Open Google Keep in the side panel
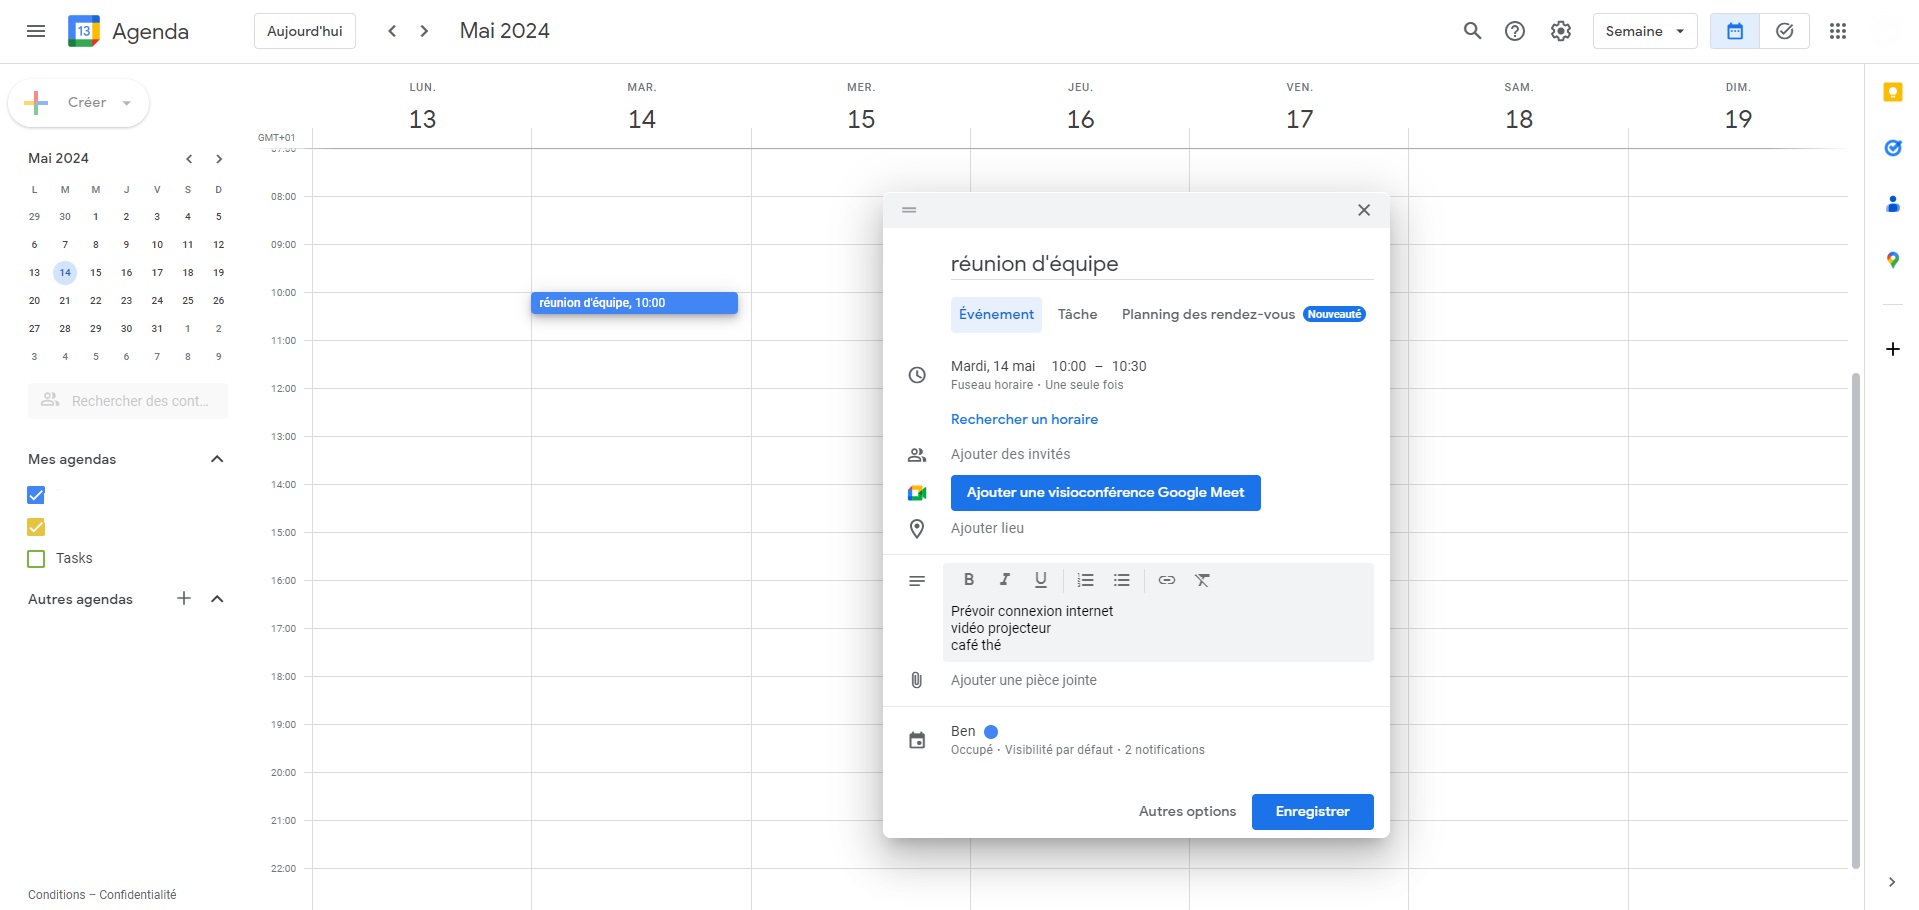Image resolution: width=1919 pixels, height=910 pixels. [x=1892, y=92]
